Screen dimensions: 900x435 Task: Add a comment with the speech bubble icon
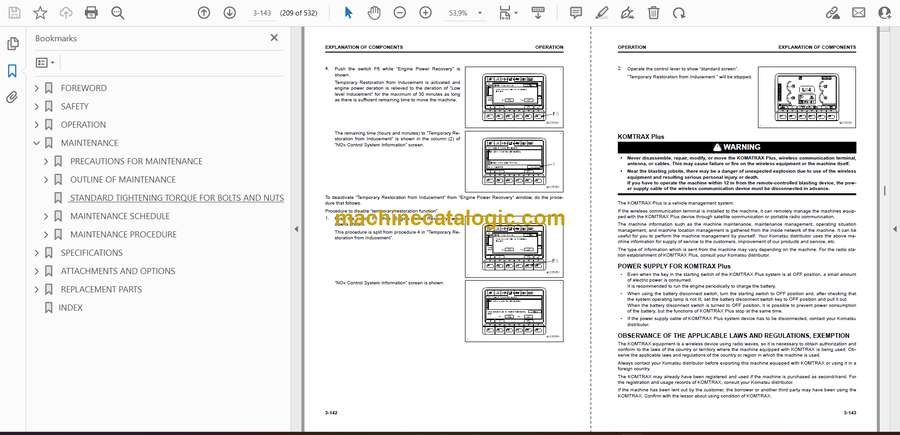click(576, 13)
